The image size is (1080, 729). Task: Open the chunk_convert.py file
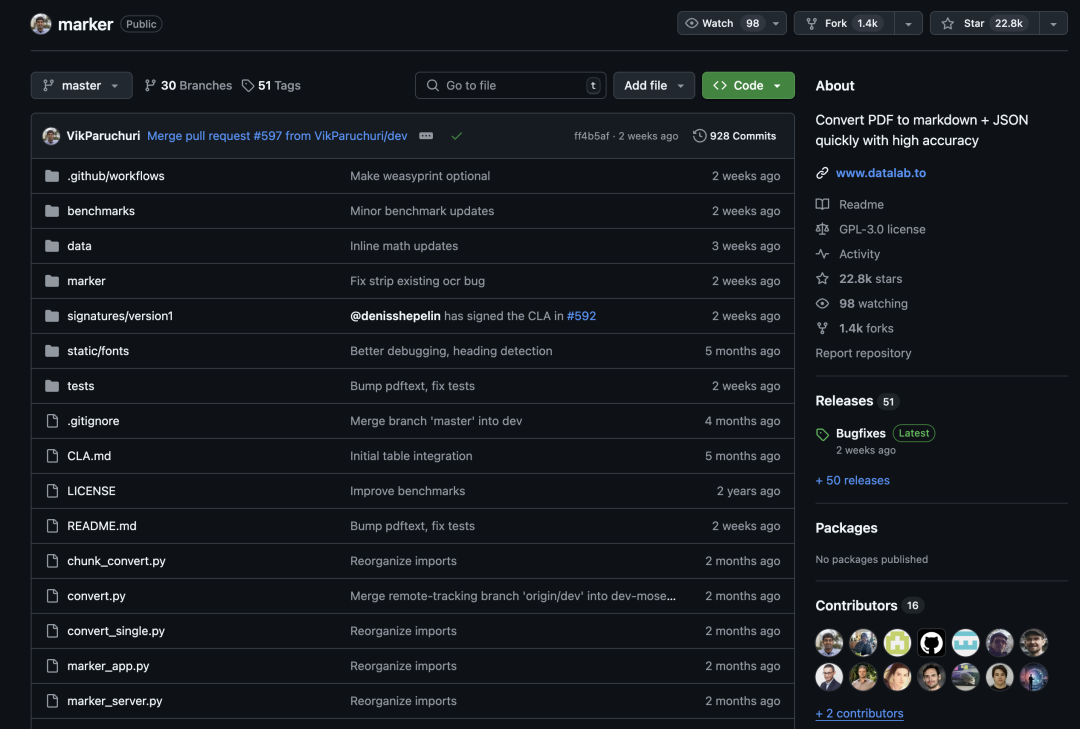(116, 561)
